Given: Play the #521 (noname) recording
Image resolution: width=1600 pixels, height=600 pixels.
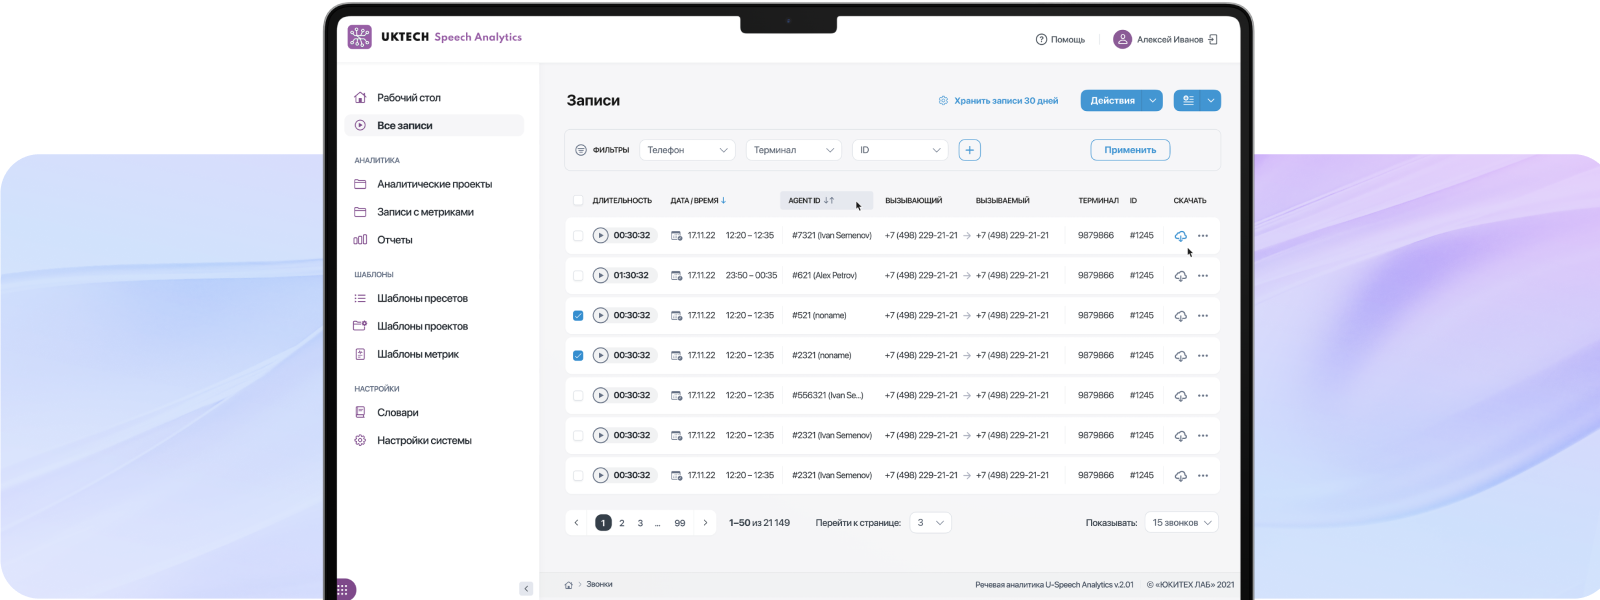Looking at the screenshot, I should (x=600, y=316).
